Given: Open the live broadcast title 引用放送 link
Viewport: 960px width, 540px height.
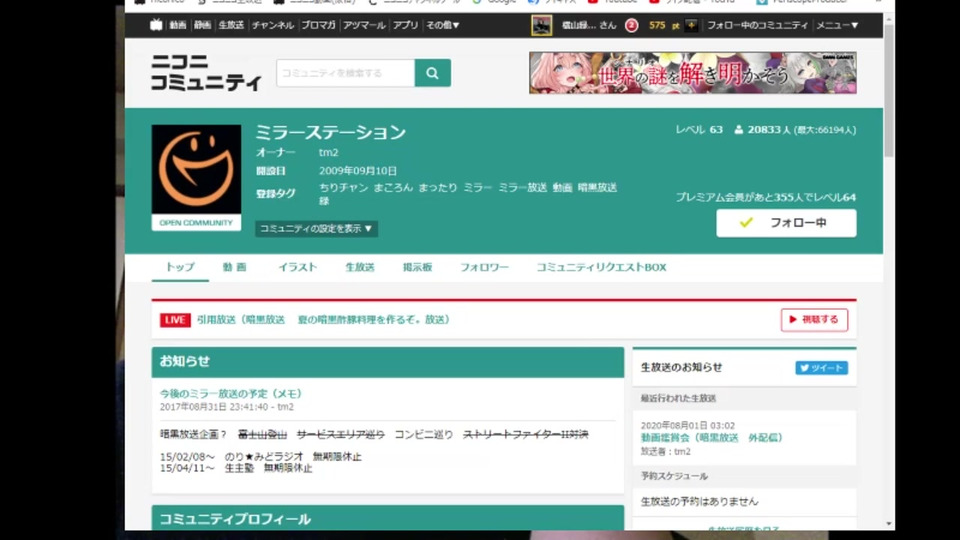Looking at the screenshot, I should [x=323, y=320].
